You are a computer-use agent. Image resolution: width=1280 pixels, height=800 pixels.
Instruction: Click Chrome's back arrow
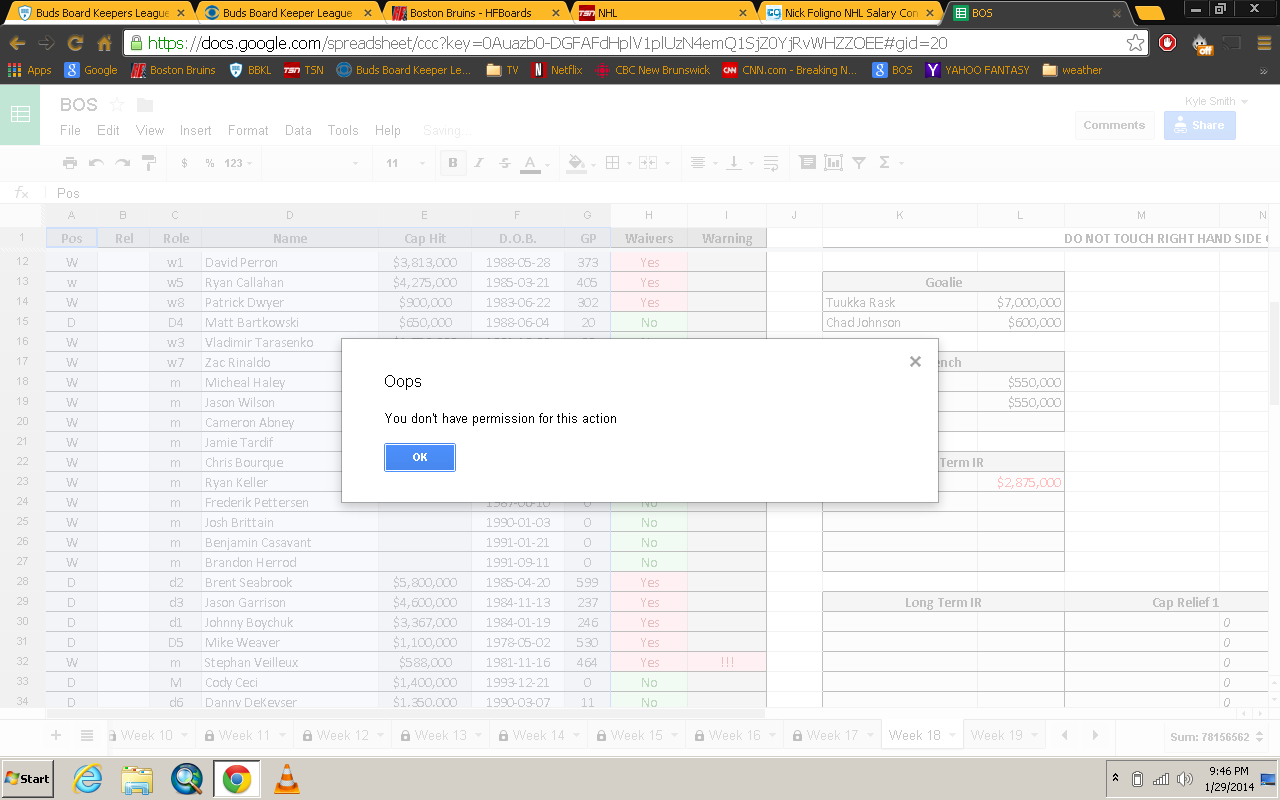(x=17, y=43)
